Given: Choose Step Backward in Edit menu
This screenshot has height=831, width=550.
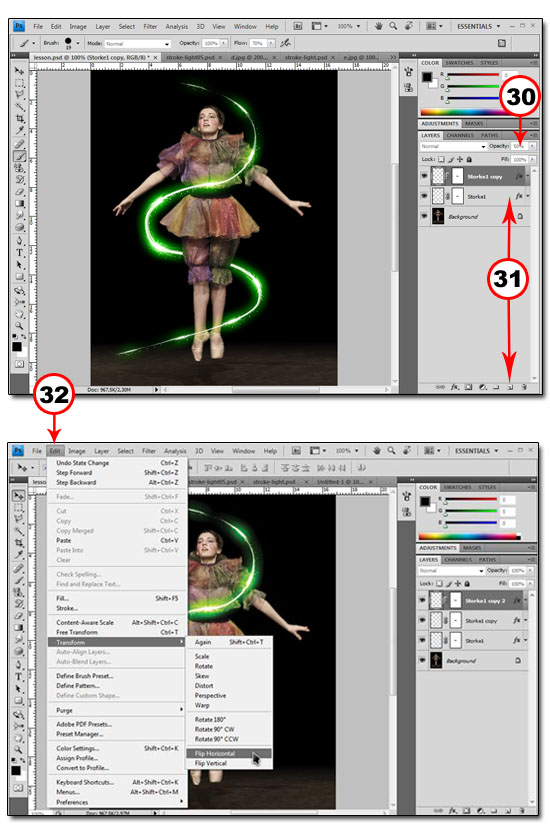Looking at the screenshot, I should (117, 482).
